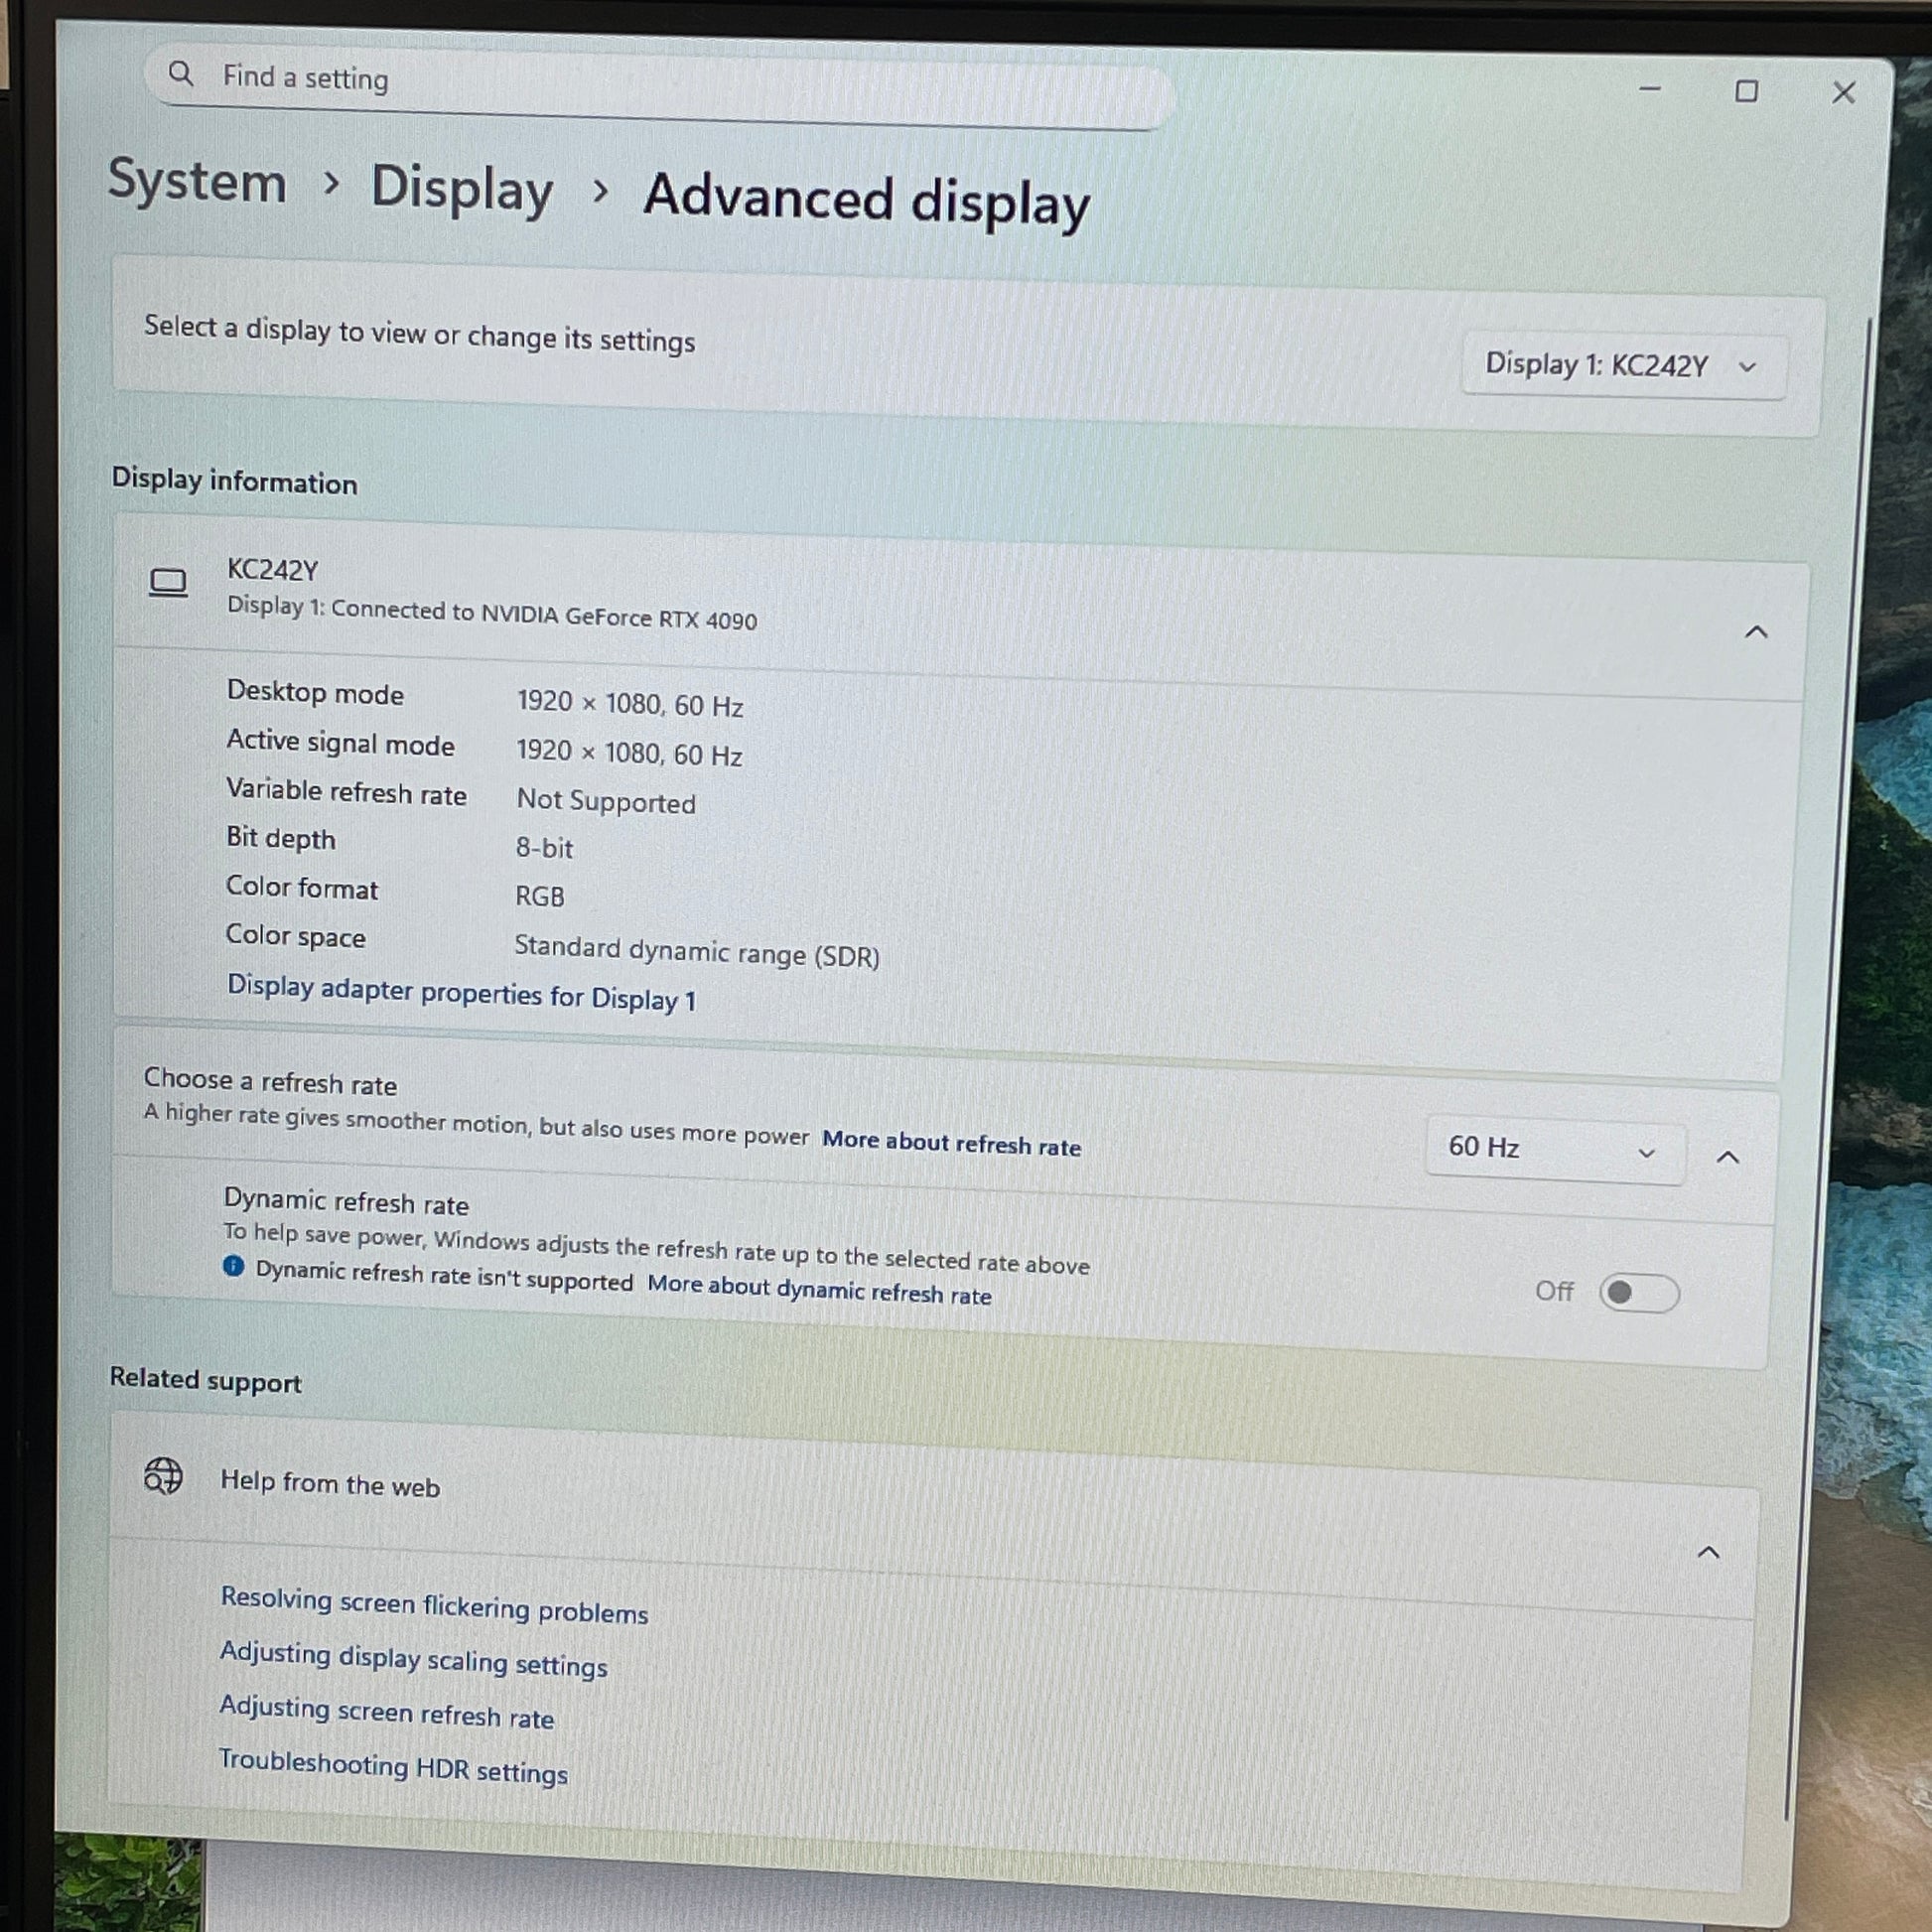This screenshot has width=1932, height=1932.
Task: Collapse the KC242Y display information section
Action: [1756, 632]
